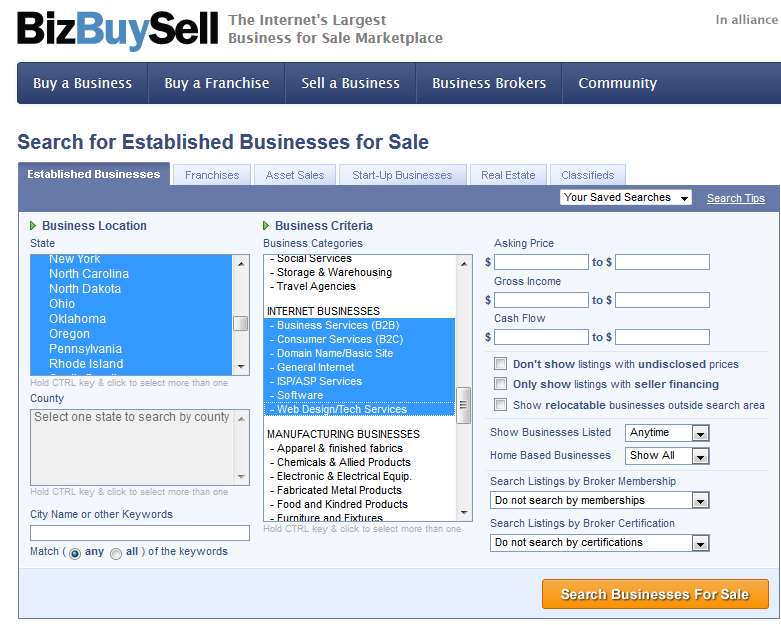Click the Business Categories scroll up arrow
Viewport: 781px width, 625px height.
pos(464,263)
